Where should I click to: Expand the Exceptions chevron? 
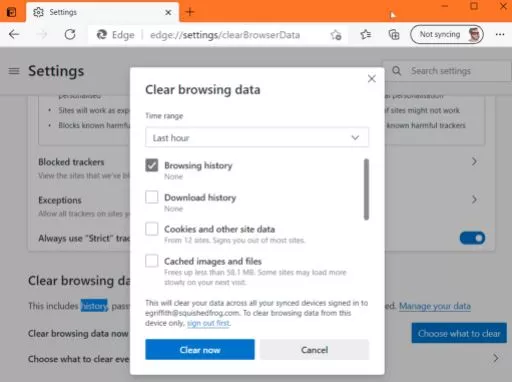click(x=474, y=200)
